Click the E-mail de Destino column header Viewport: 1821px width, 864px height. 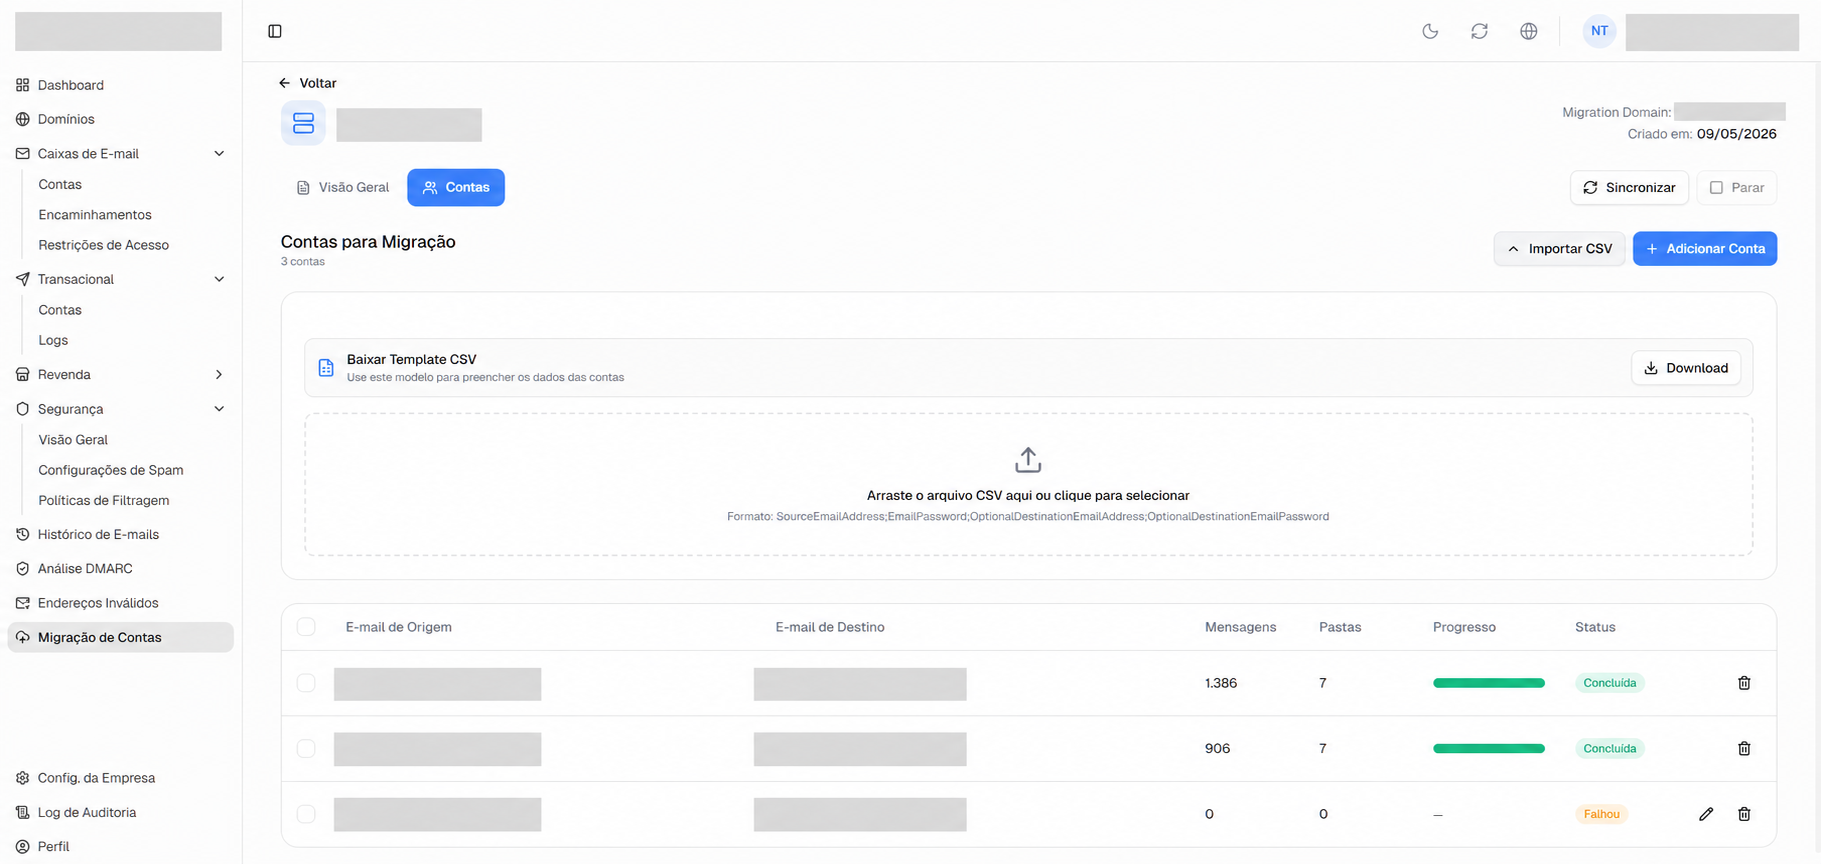pyautogui.click(x=830, y=627)
